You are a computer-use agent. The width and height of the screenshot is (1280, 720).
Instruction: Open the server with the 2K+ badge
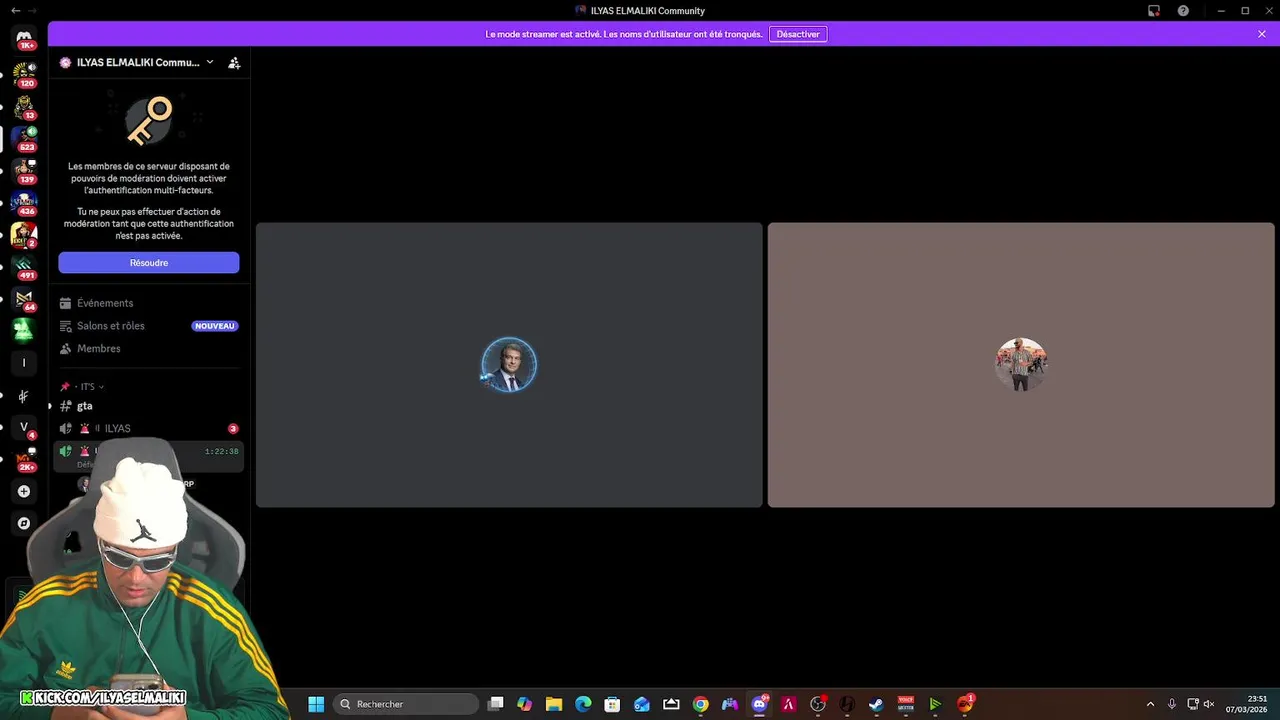24,459
